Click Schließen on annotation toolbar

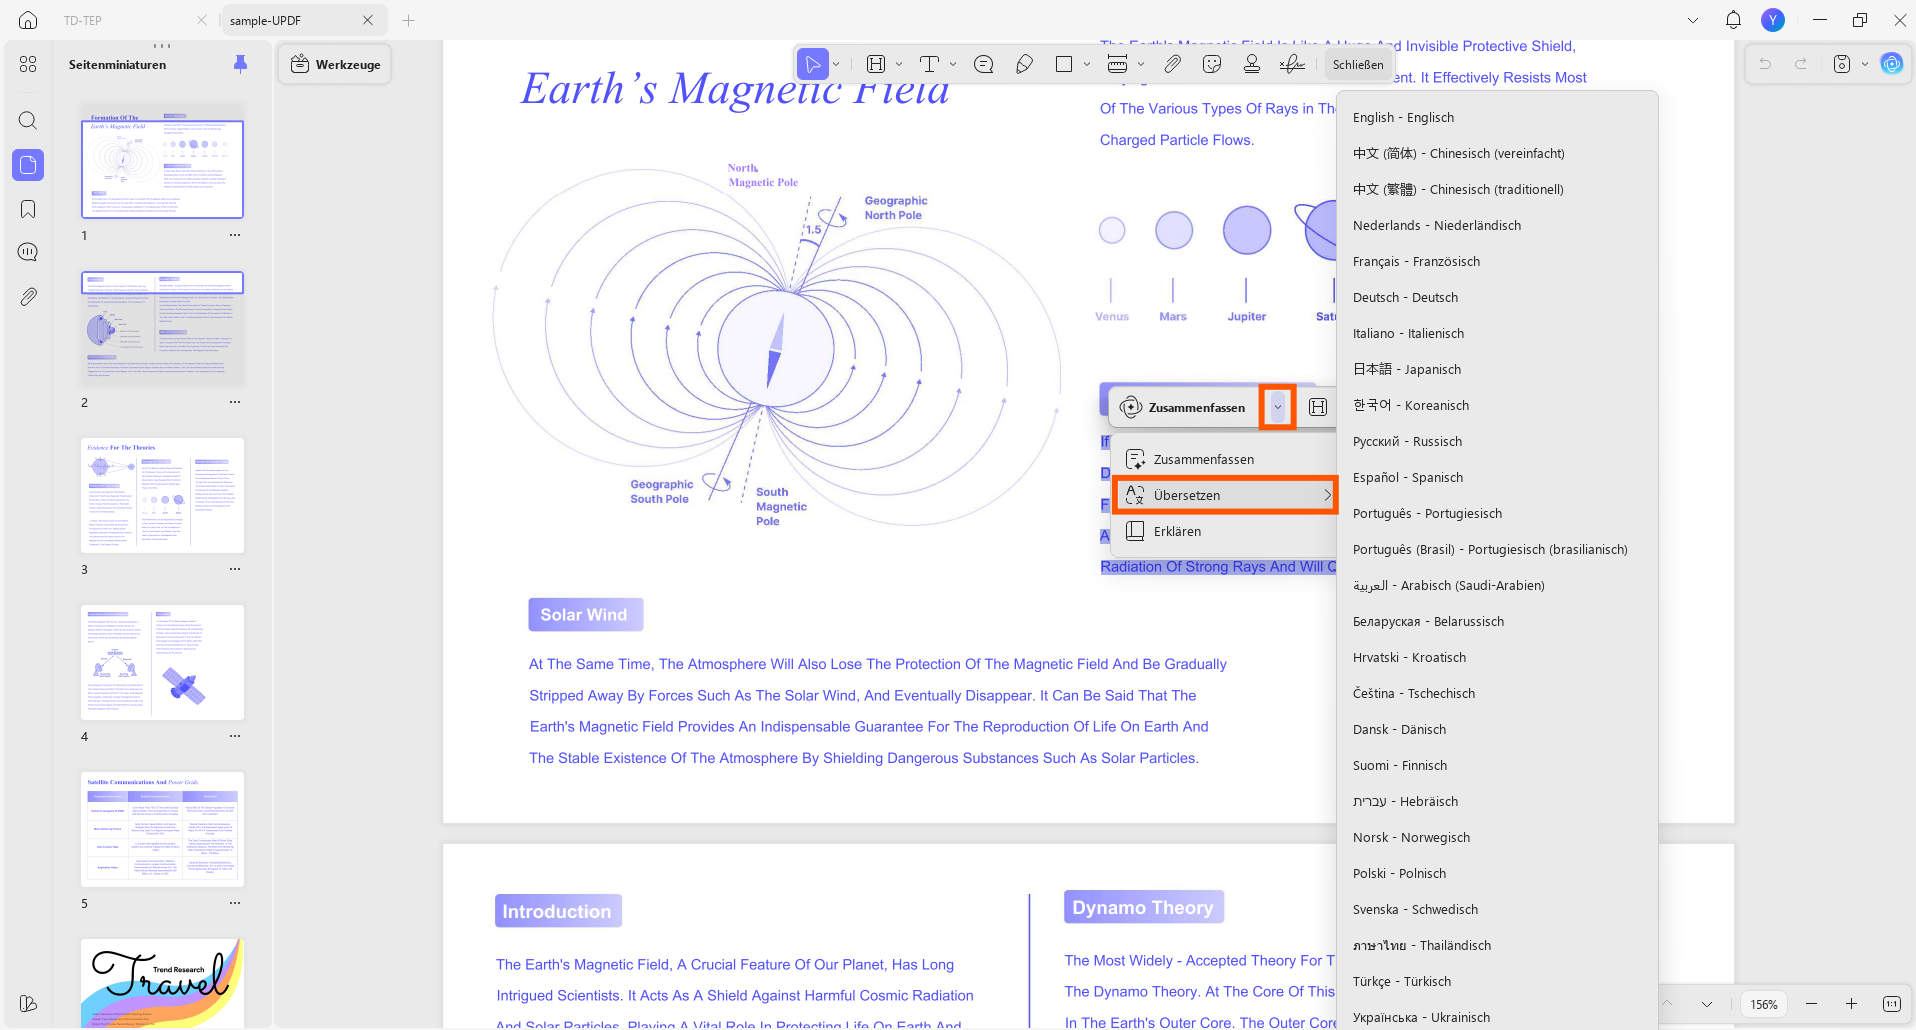(x=1358, y=64)
